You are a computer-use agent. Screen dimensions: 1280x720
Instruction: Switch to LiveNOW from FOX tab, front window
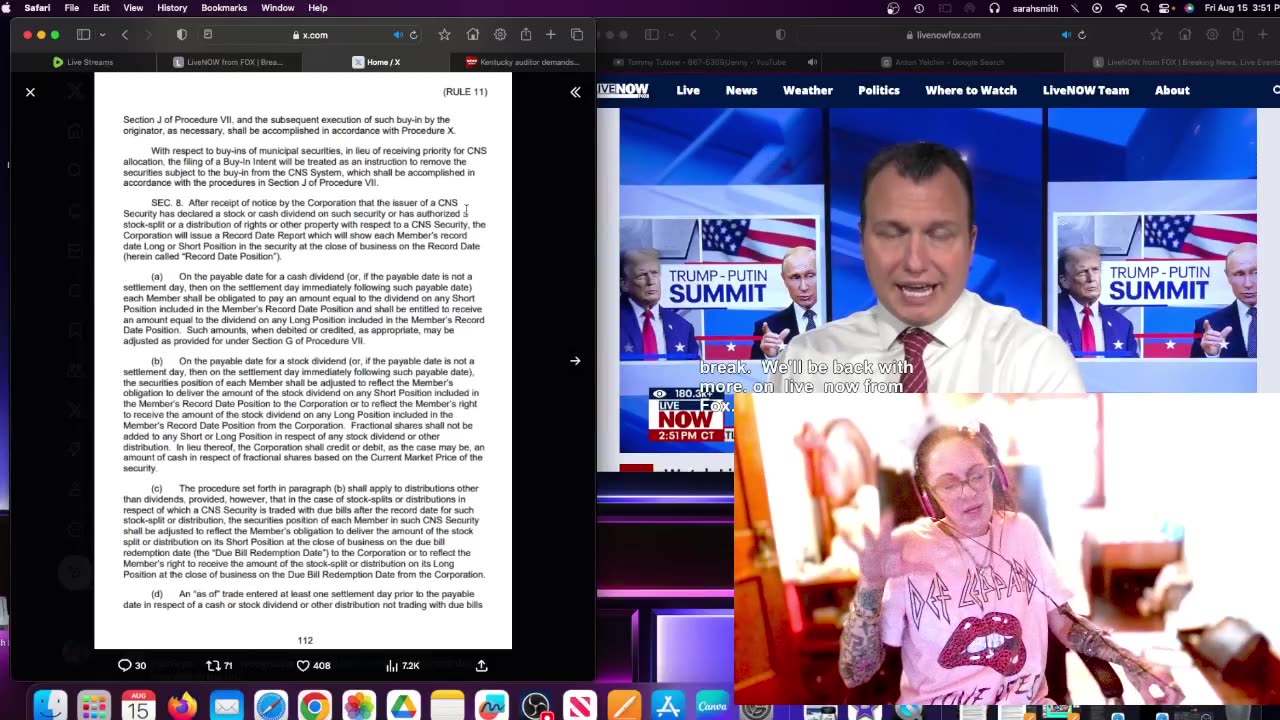point(229,62)
